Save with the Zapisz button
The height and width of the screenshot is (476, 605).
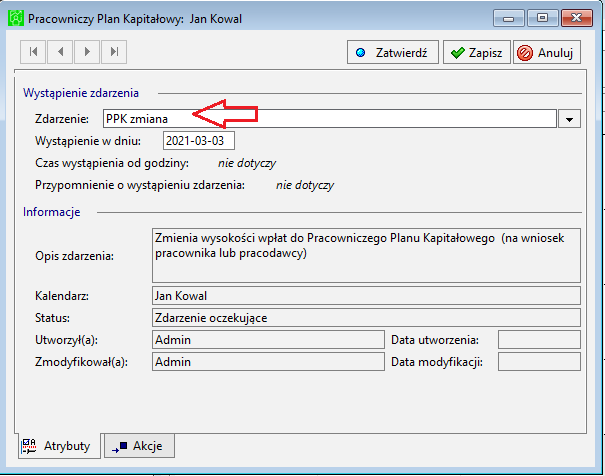click(477, 52)
